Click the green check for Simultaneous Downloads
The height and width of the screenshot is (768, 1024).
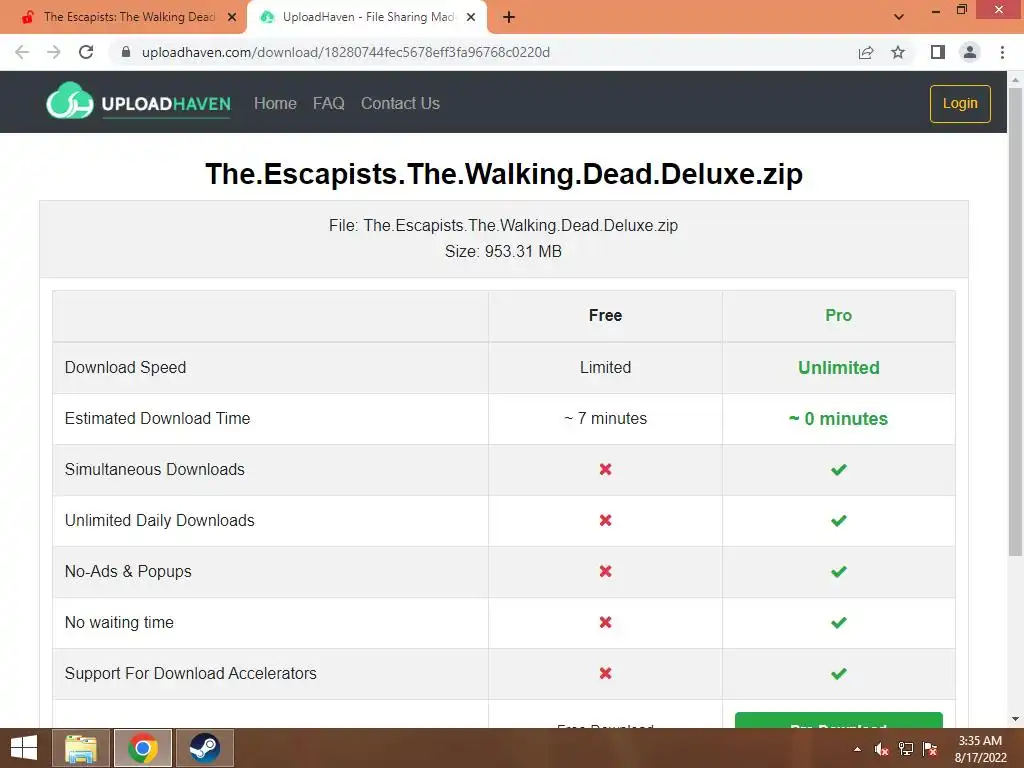839,469
